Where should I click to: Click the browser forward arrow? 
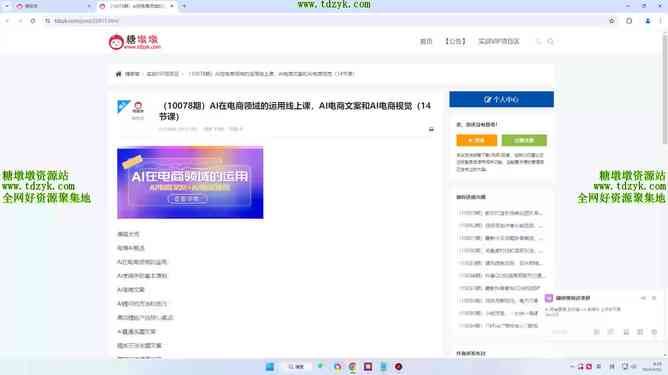(x=20, y=20)
